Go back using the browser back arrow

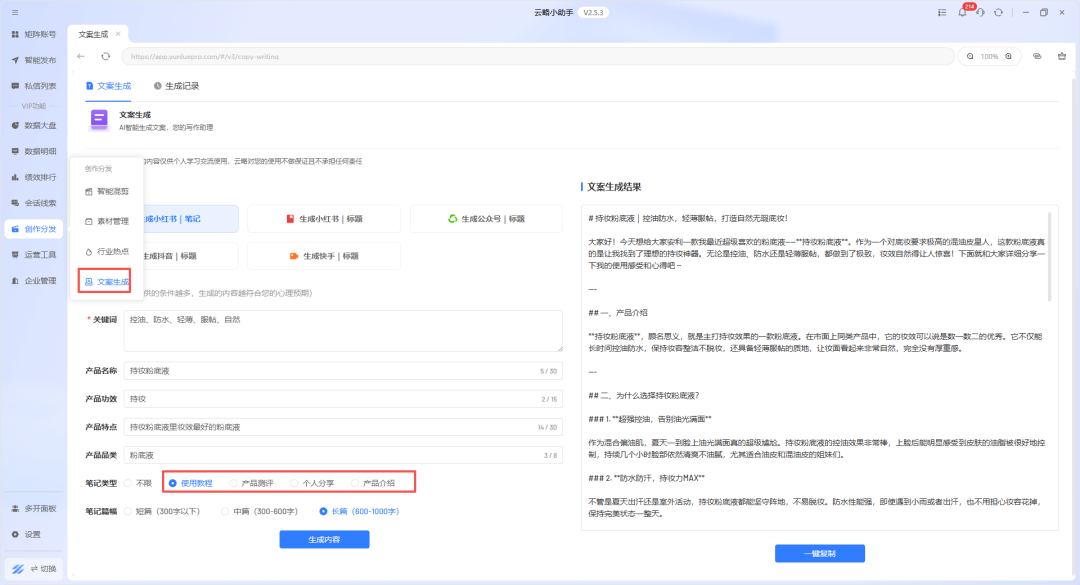tap(81, 56)
